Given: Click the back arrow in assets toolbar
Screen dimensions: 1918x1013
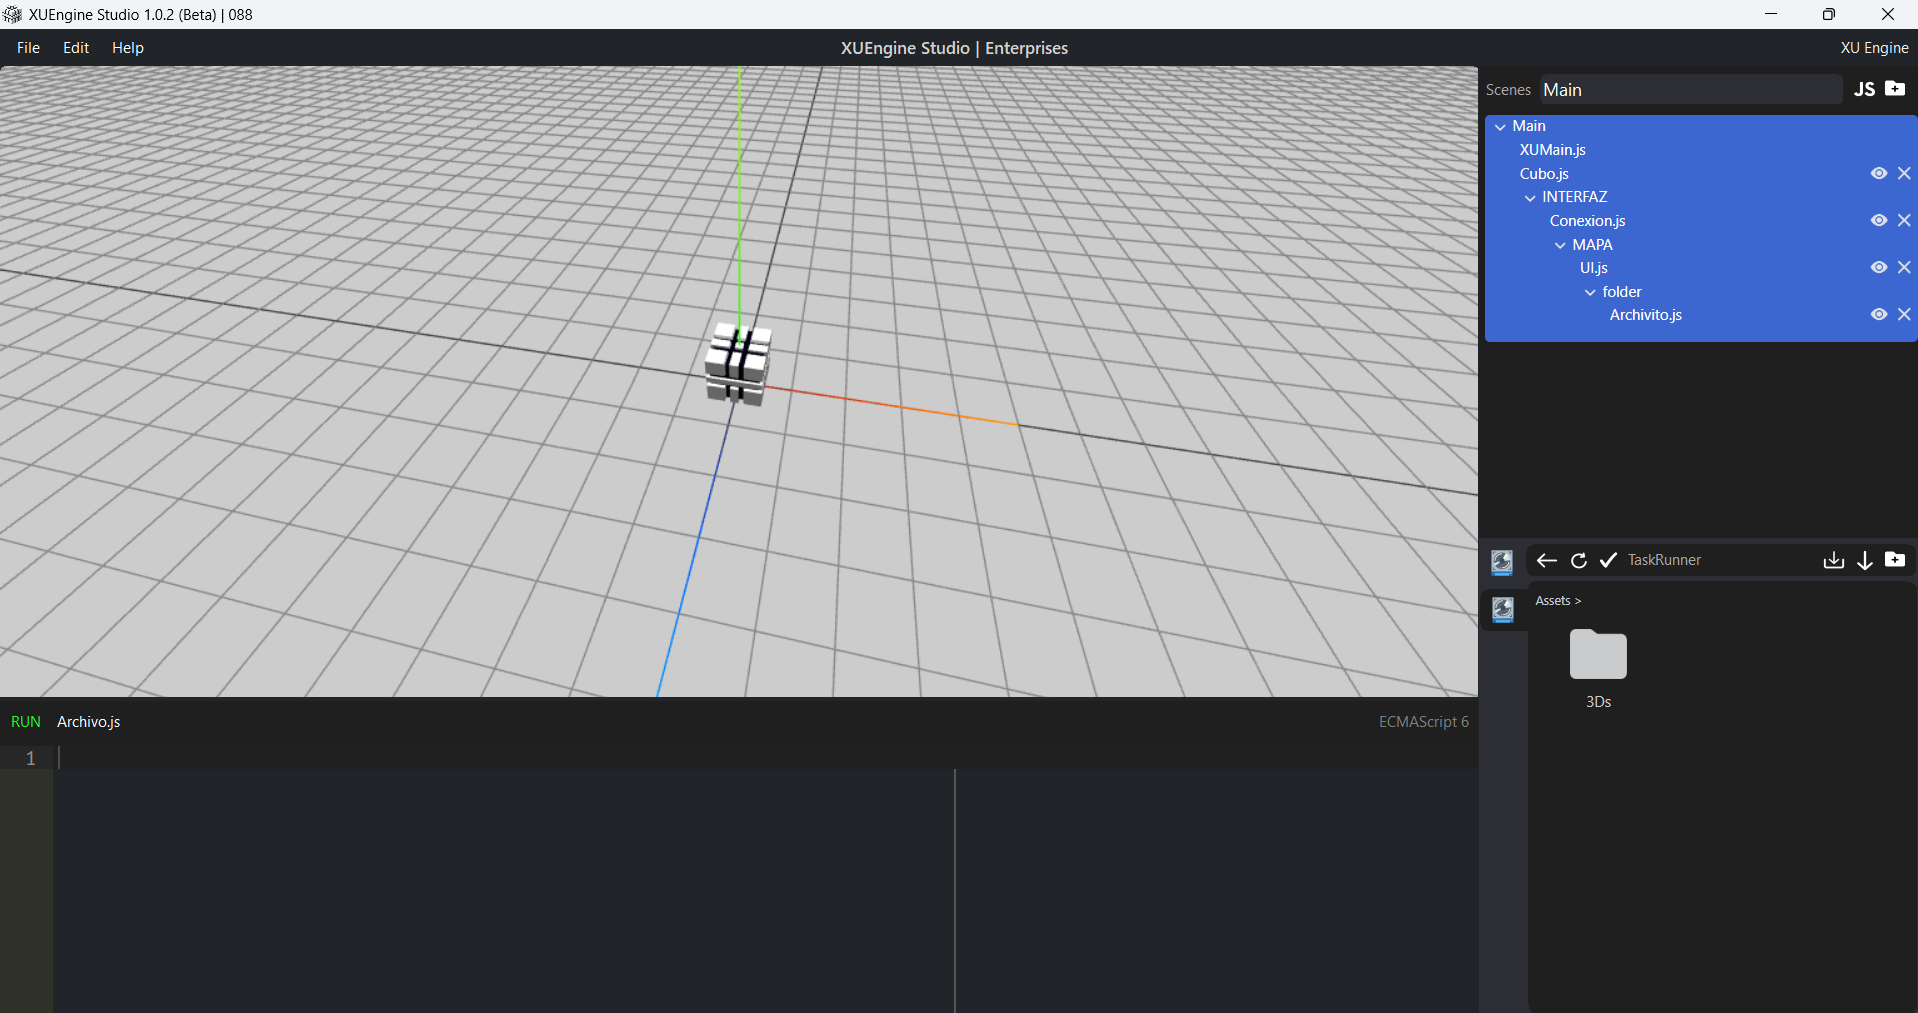Looking at the screenshot, I should pyautogui.click(x=1546, y=560).
